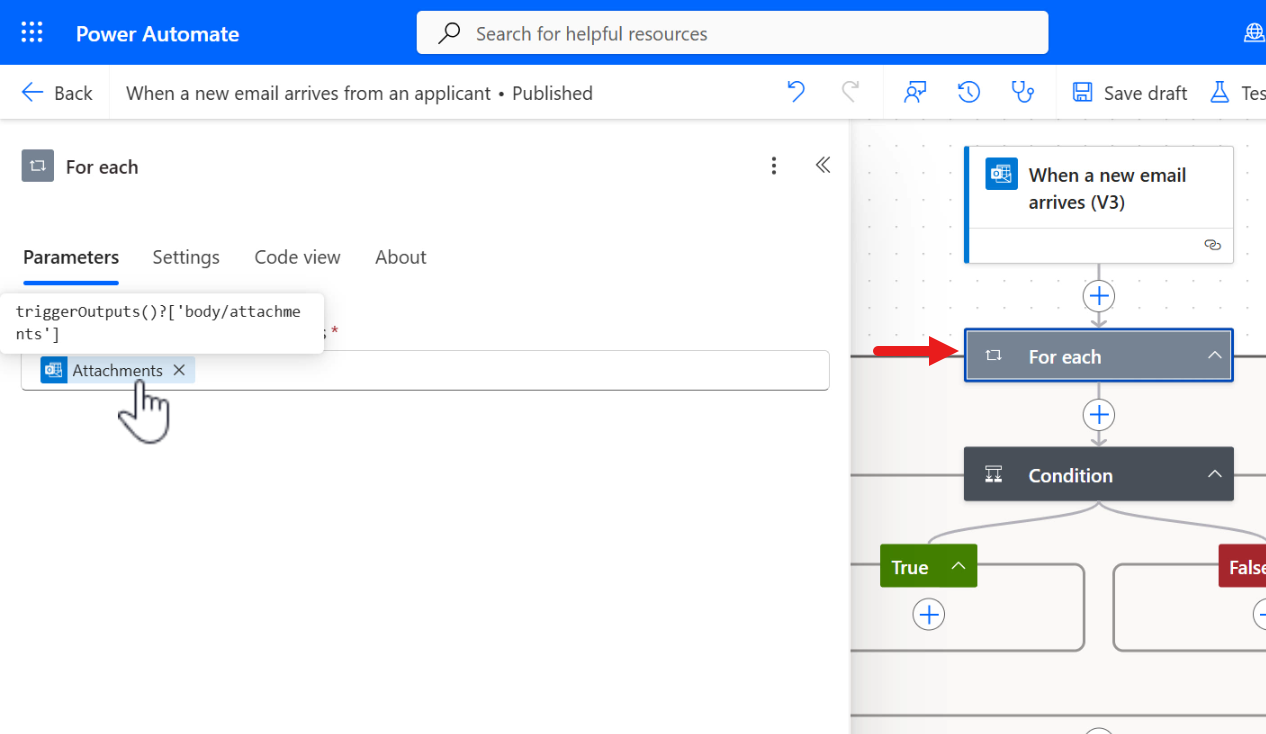The height and width of the screenshot is (734, 1266).
Task: Collapse the For each node chevron
Action: coord(1214,356)
